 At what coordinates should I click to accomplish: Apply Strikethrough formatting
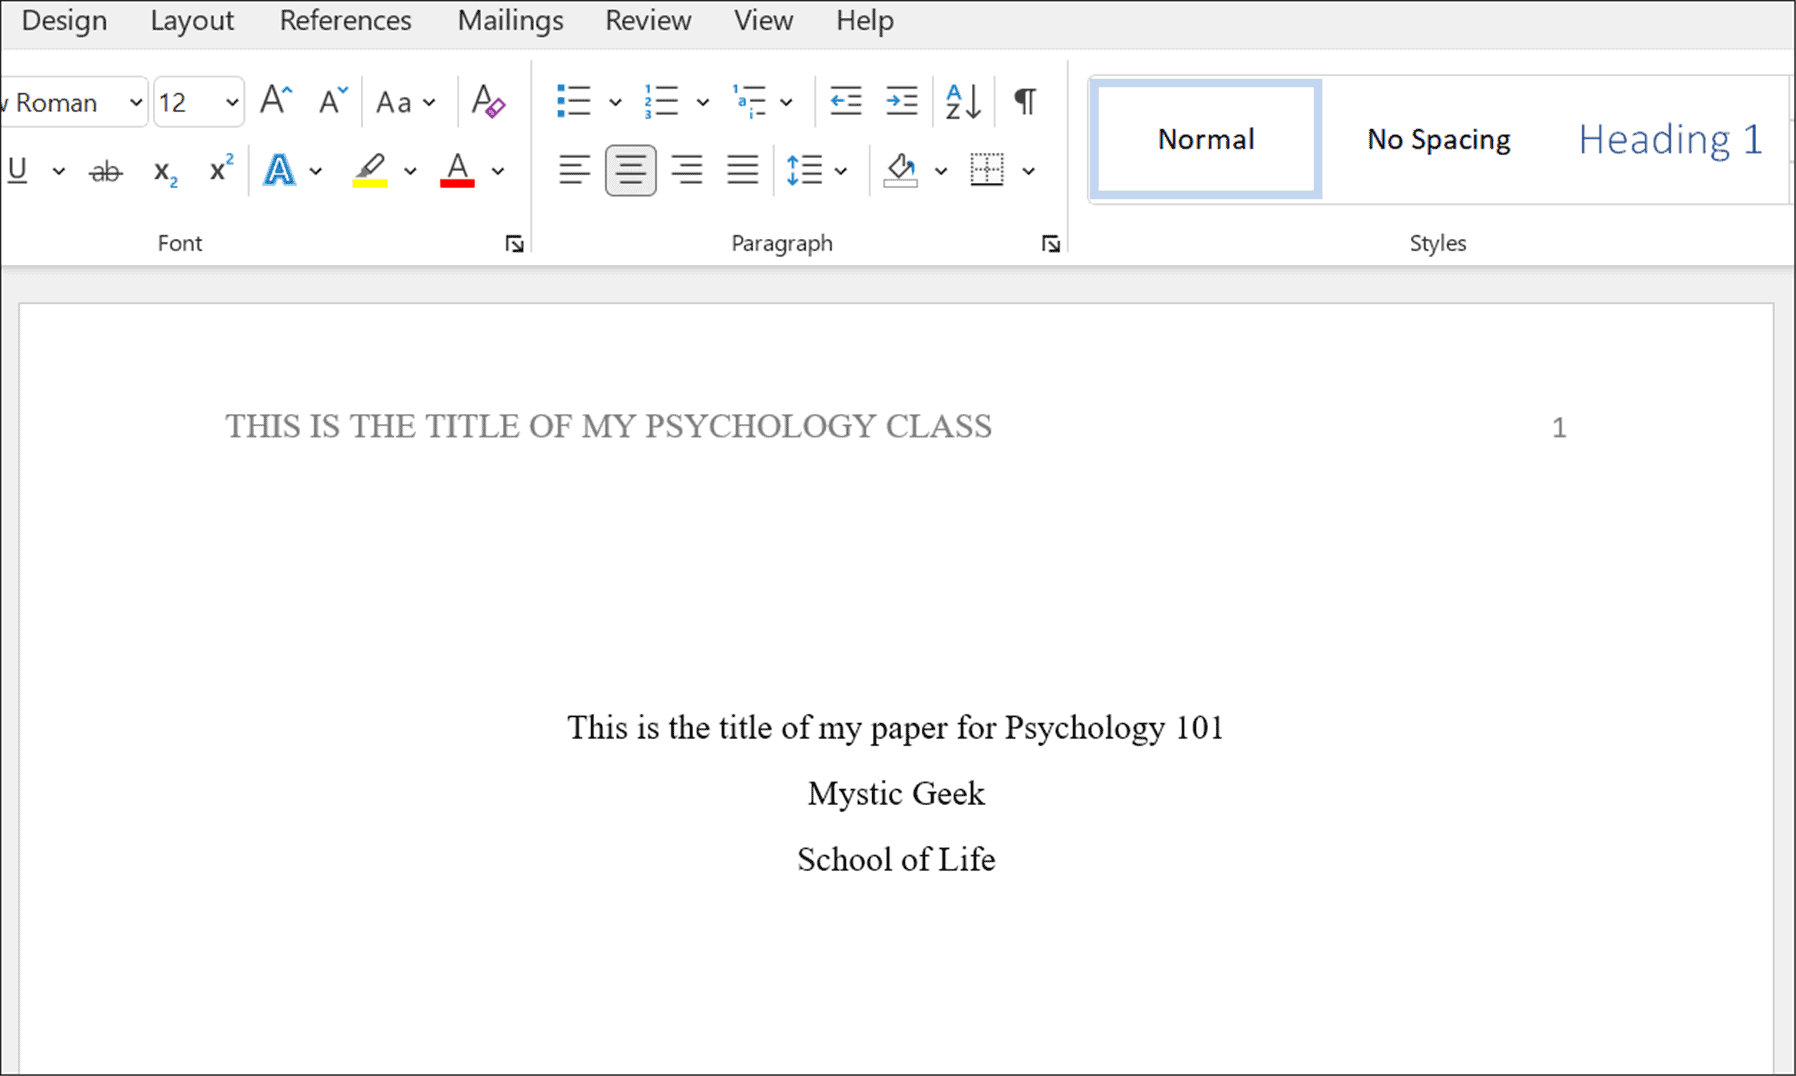(x=105, y=170)
